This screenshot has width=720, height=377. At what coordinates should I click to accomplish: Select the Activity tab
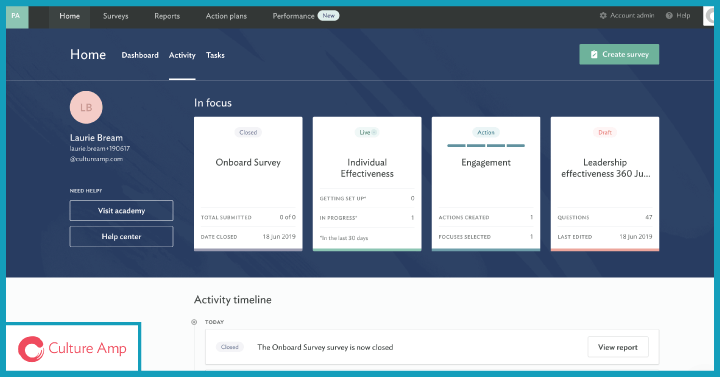click(182, 55)
